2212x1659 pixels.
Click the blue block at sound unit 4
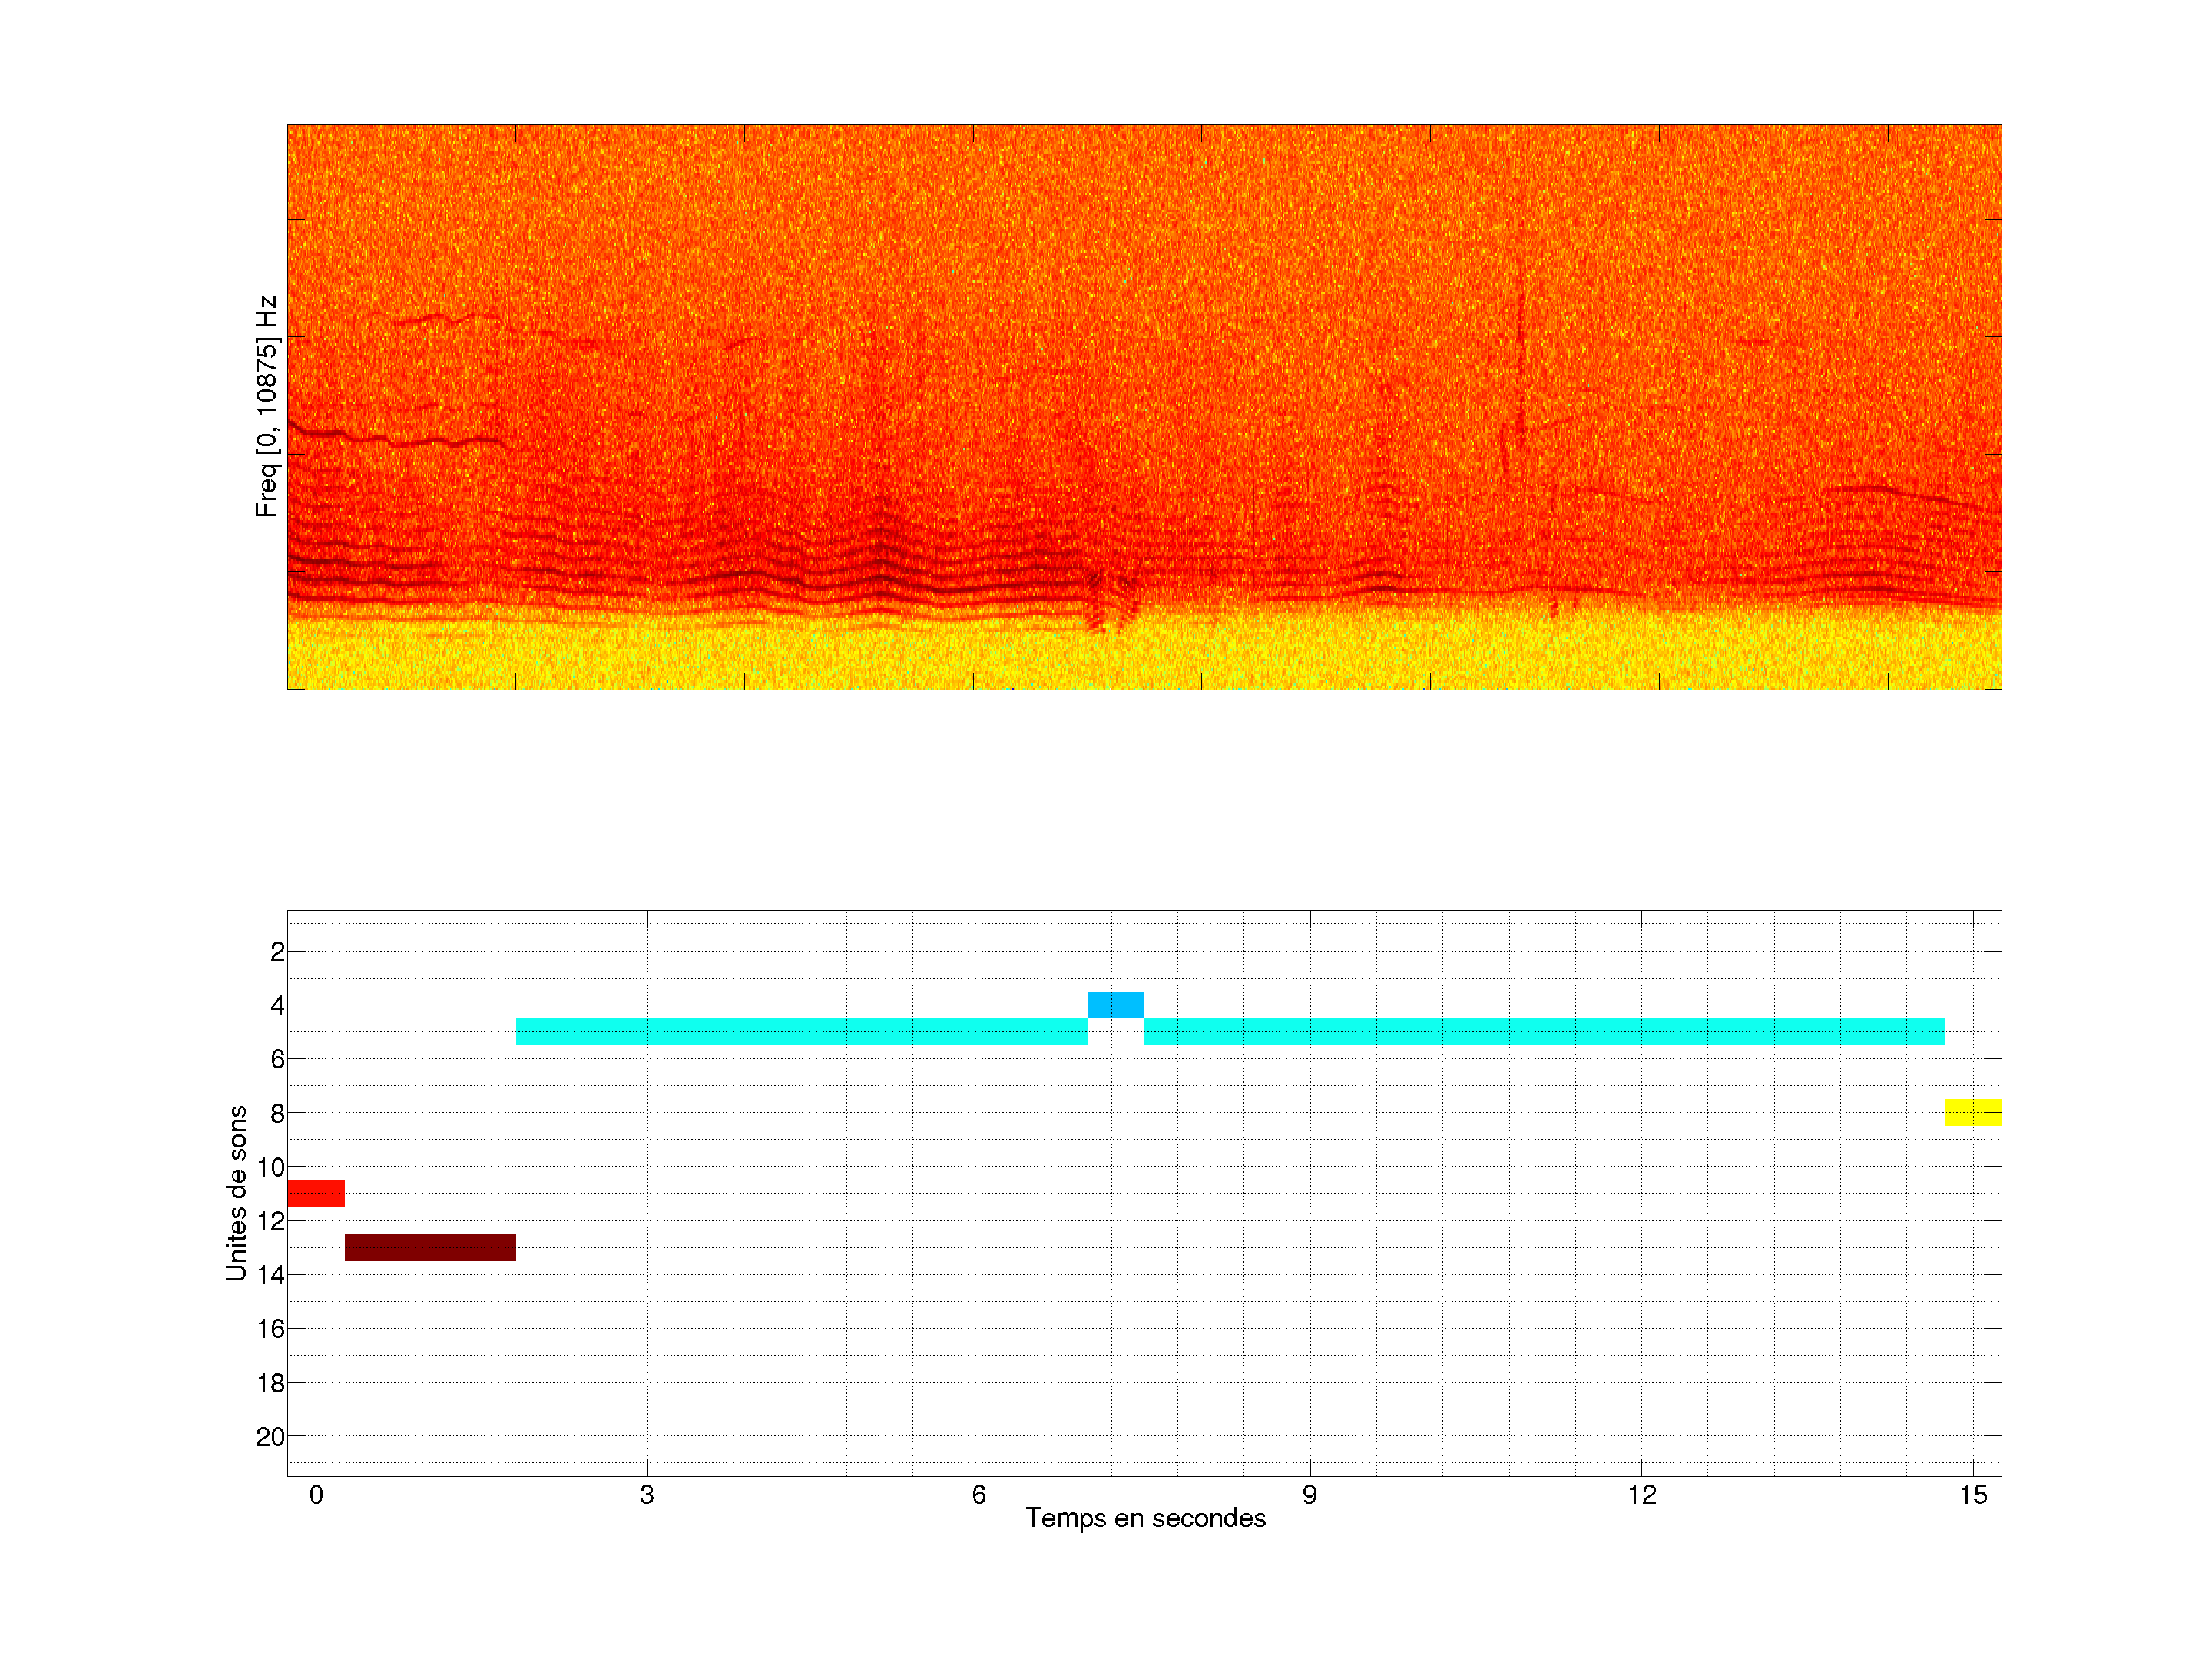[x=1115, y=1004]
